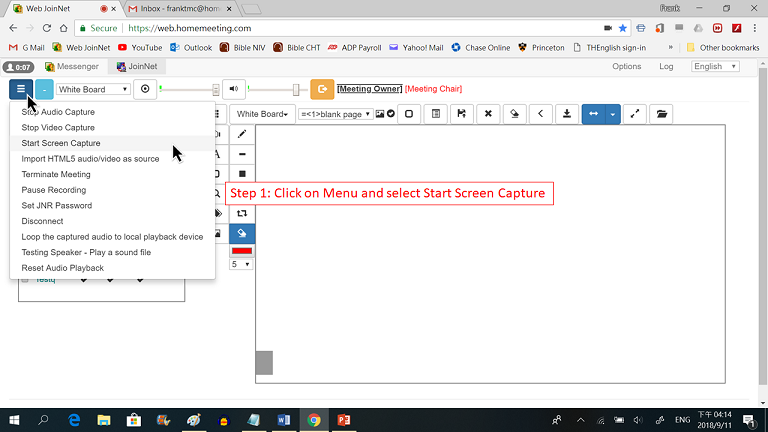Select Start Screen Capture menu item
Image resolution: width=768 pixels, height=432 pixels.
(61, 143)
